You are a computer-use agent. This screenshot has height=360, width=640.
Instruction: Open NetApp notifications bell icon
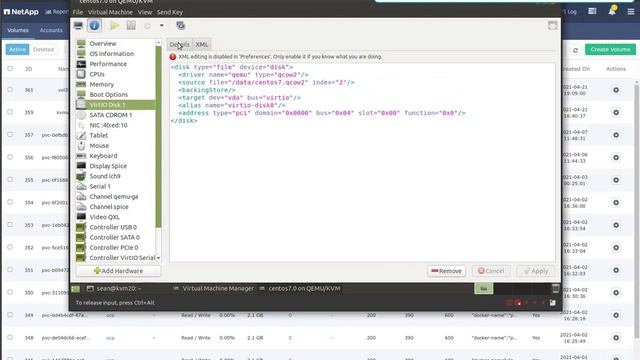tap(612, 11)
